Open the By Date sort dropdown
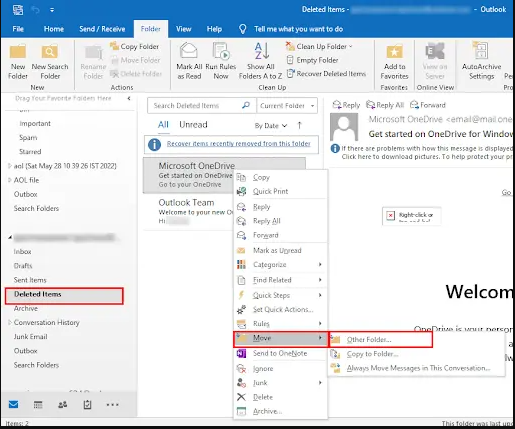 pyautogui.click(x=271, y=126)
